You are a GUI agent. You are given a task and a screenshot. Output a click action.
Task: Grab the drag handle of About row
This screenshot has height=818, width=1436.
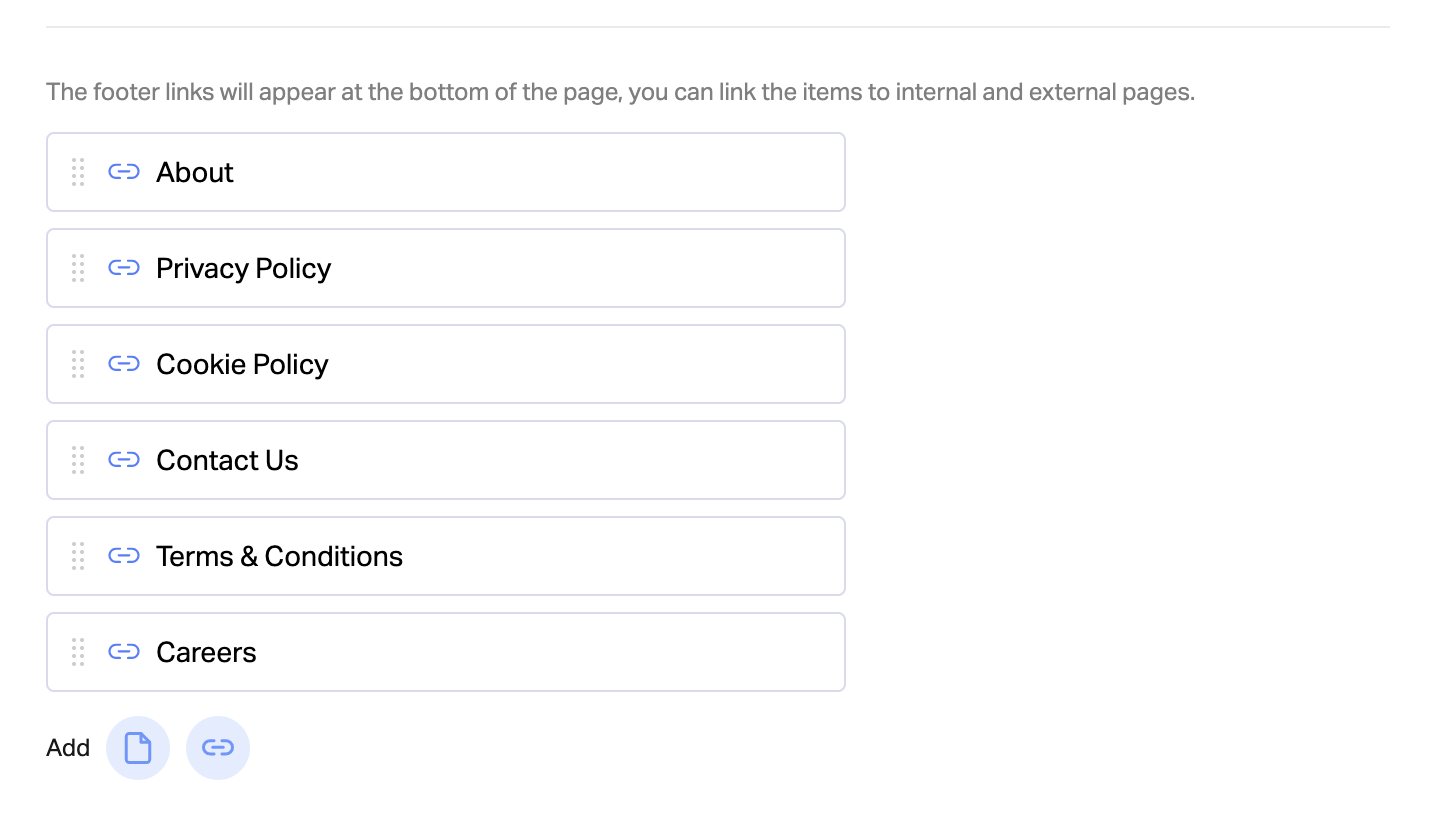78,172
